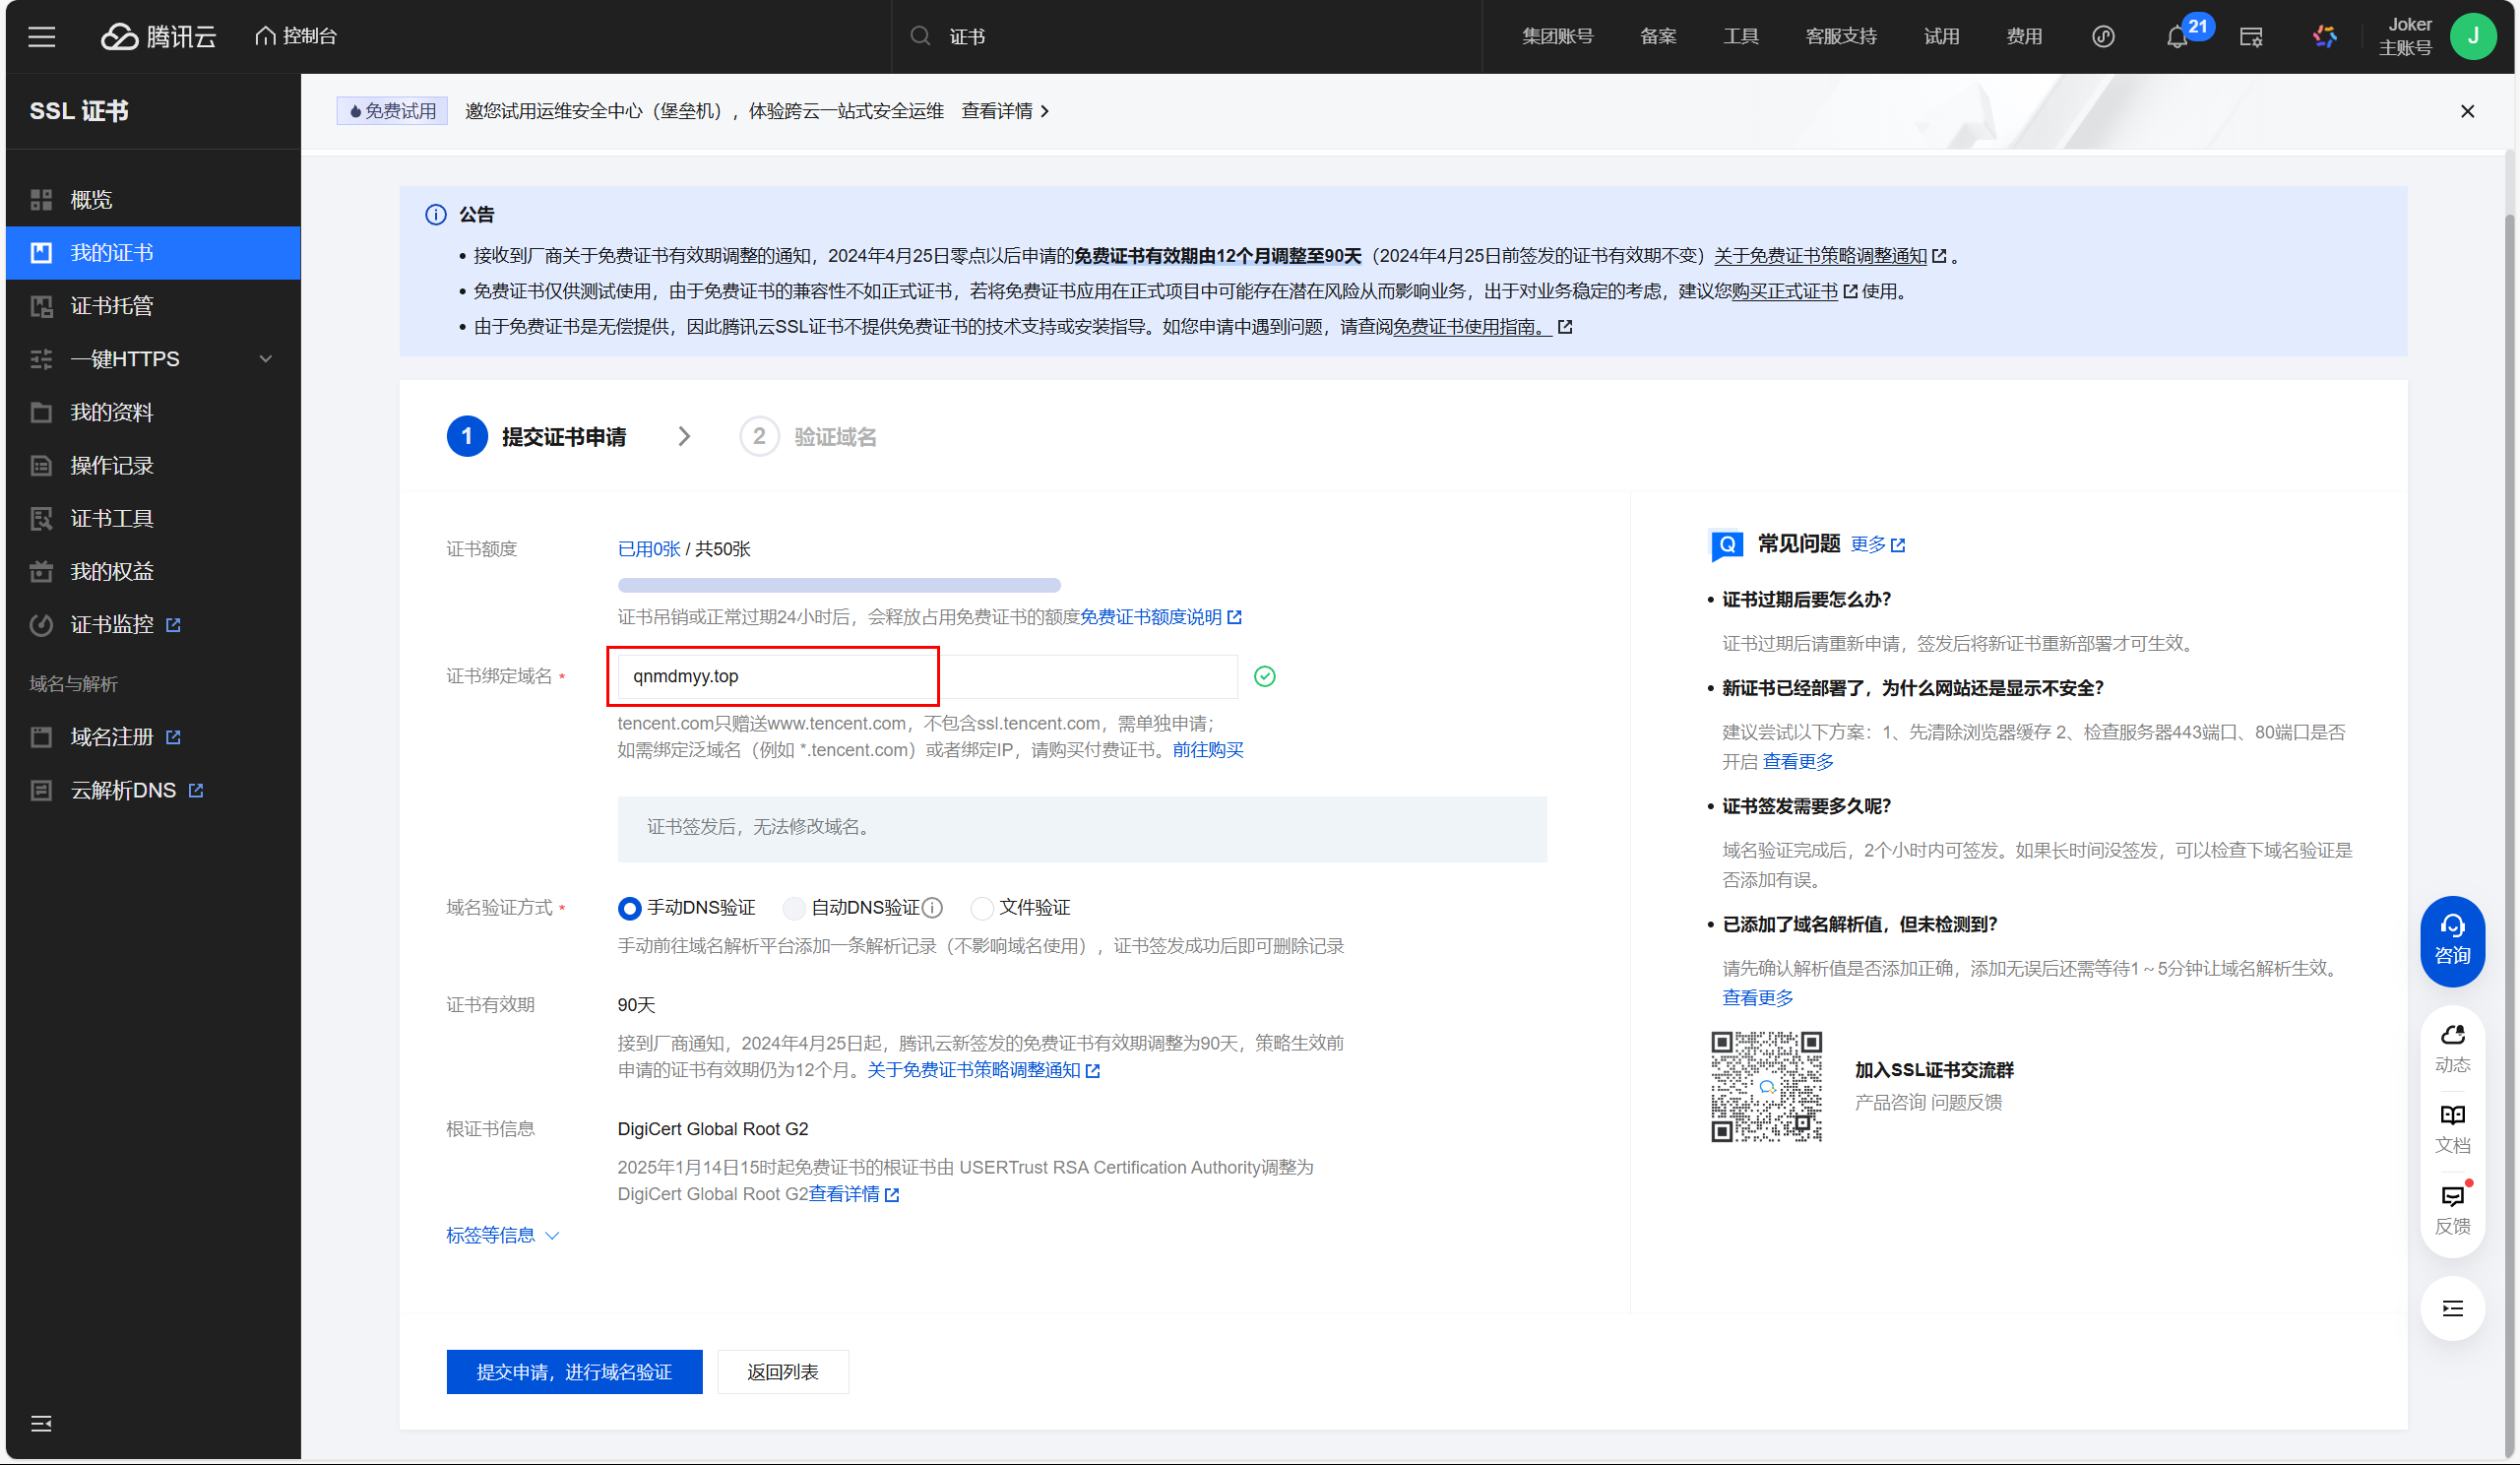This screenshot has width=2520, height=1465.
Task: Click the notification bell icon
Action: [x=2176, y=37]
